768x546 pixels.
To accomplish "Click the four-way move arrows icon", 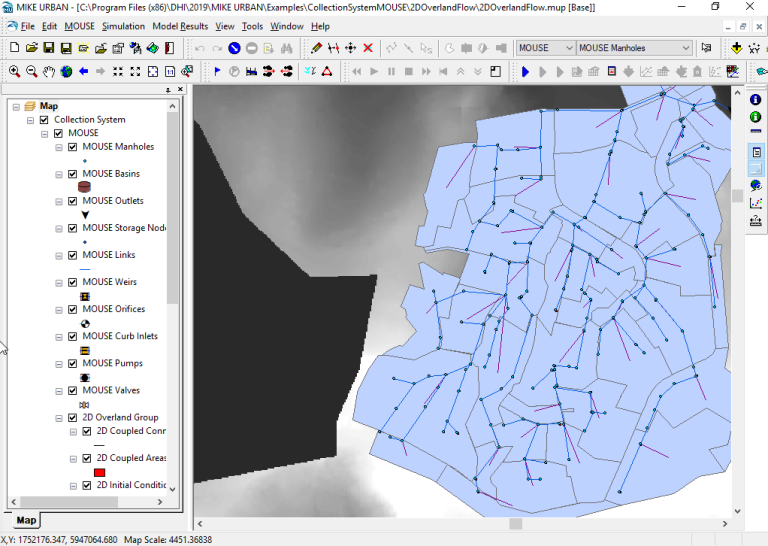I will pos(351,47).
